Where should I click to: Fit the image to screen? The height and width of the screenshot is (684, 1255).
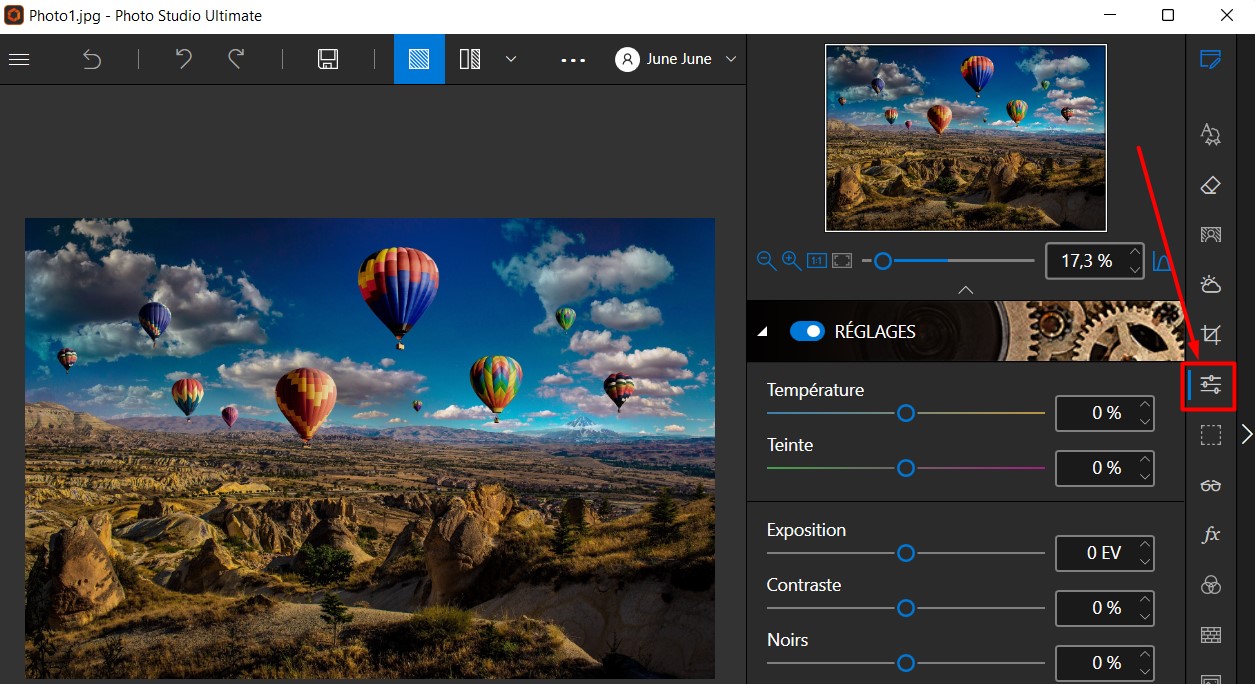(842, 261)
